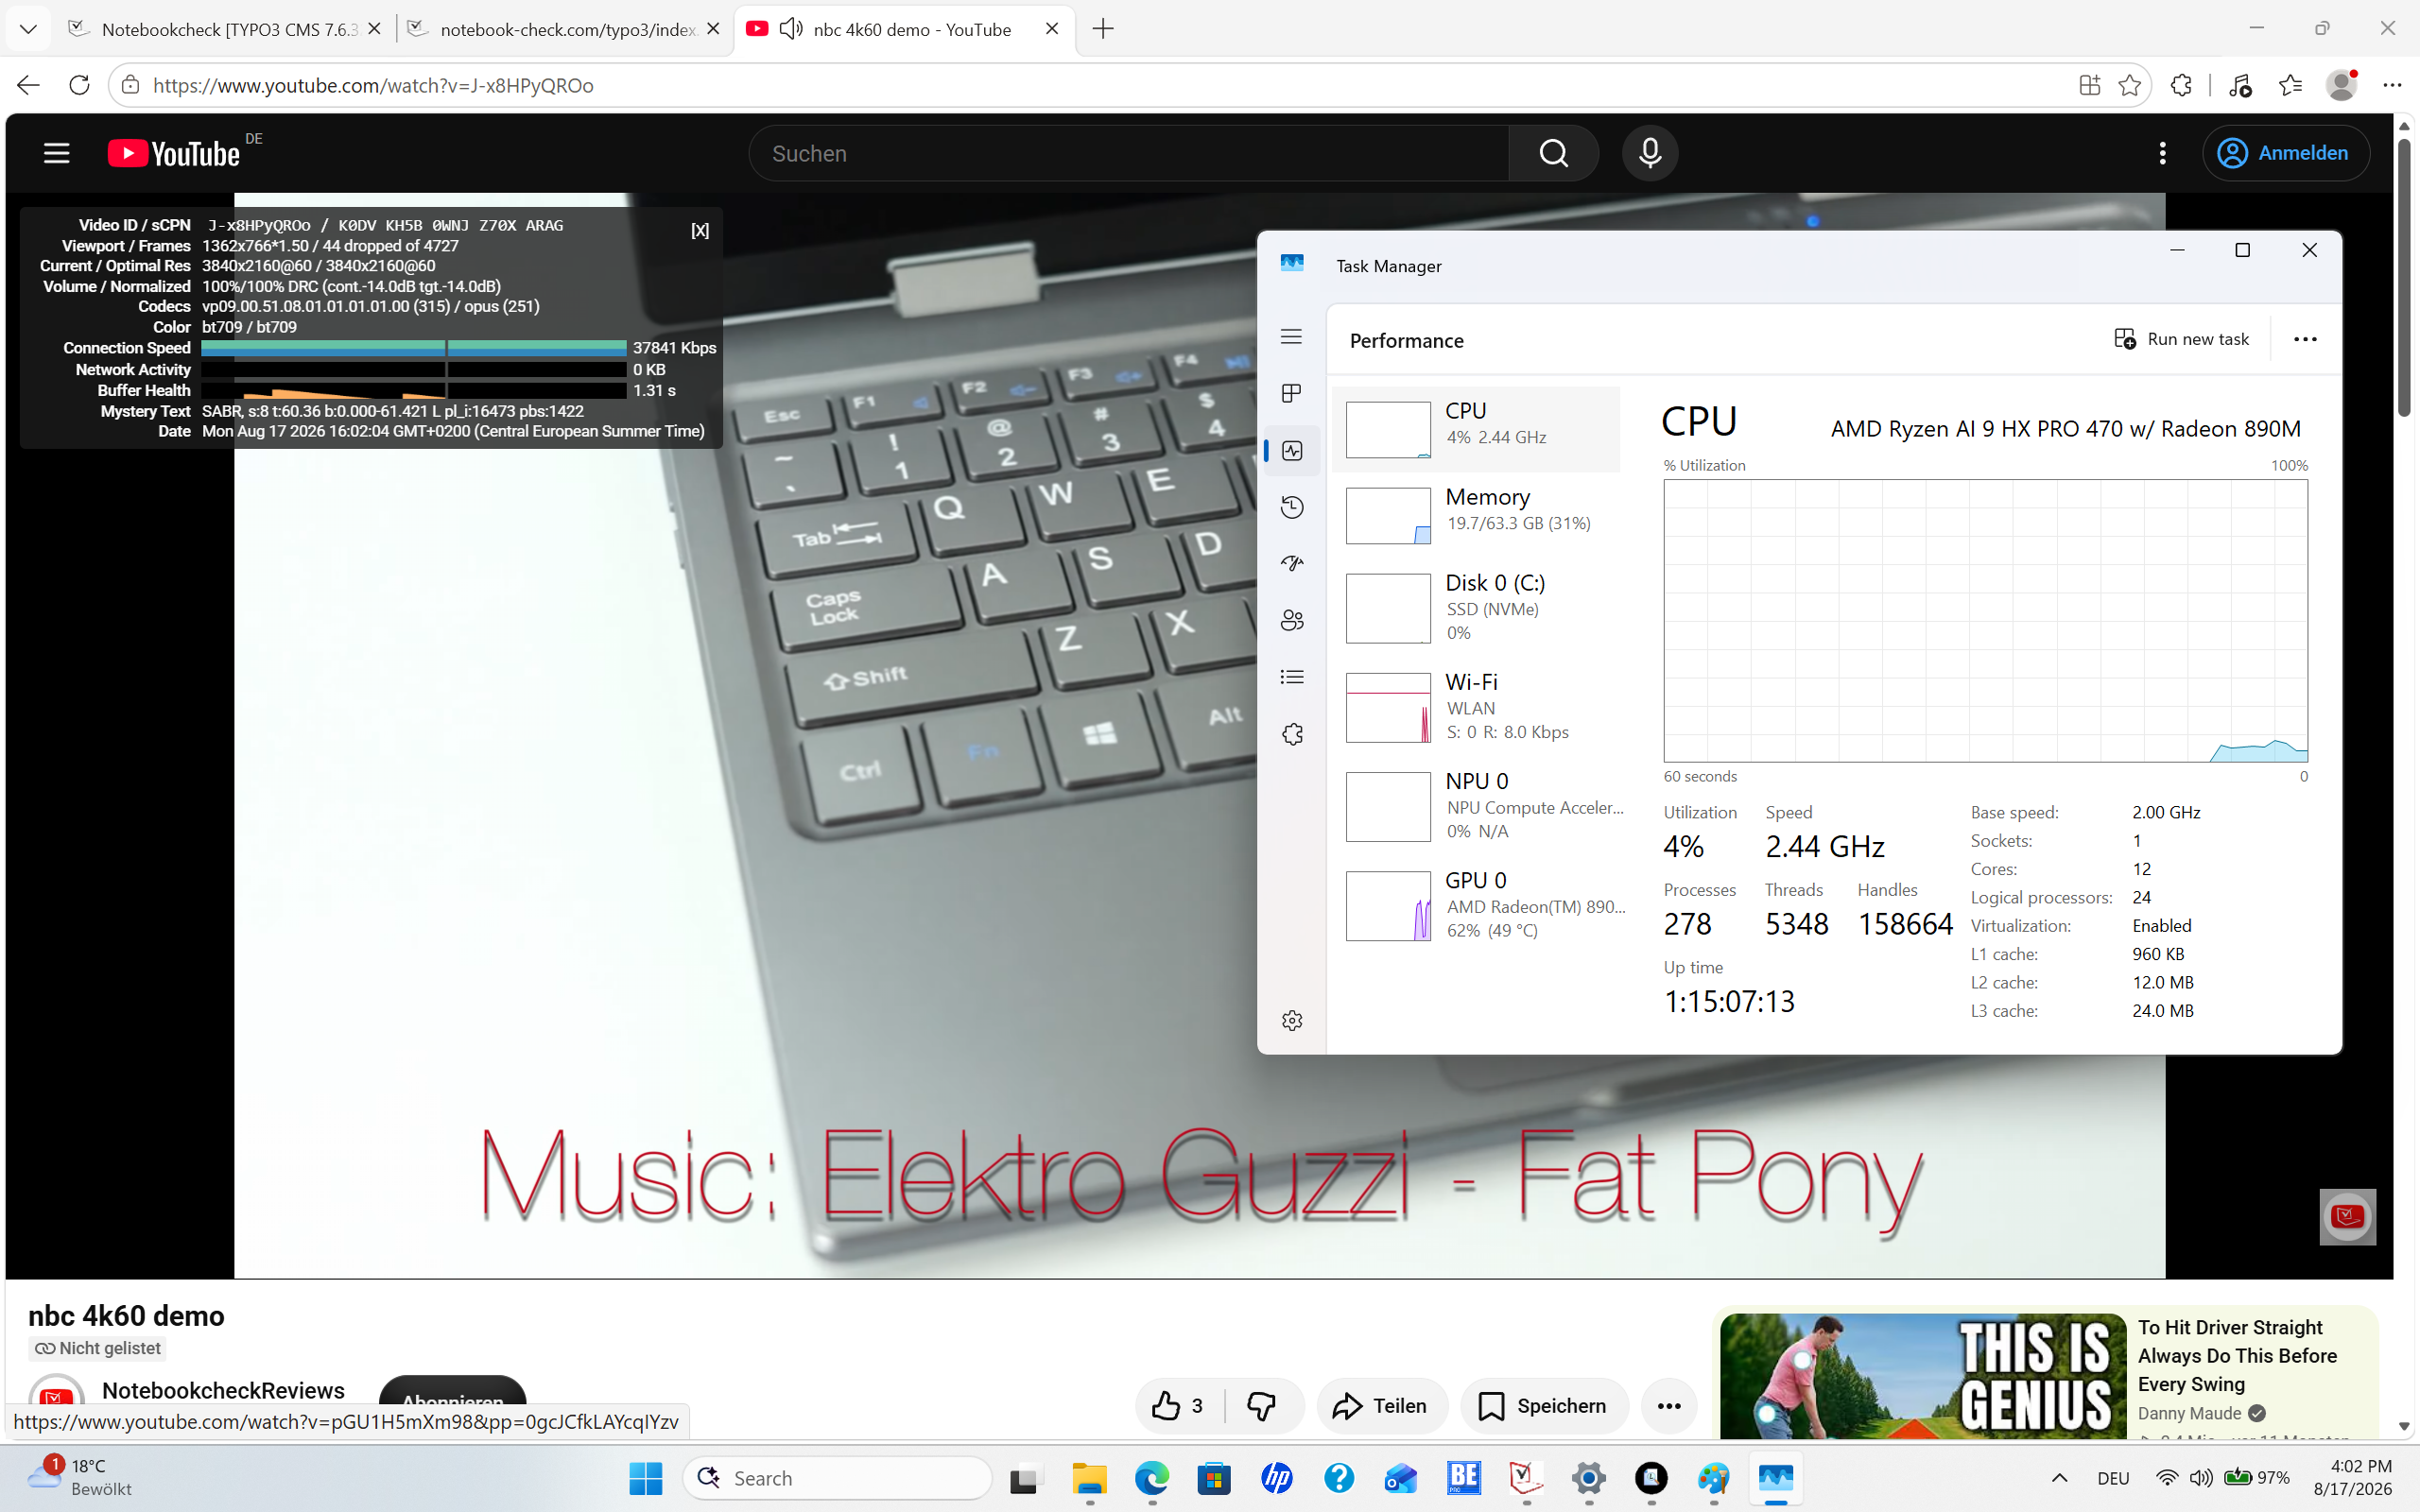Start YouTube voice search with microphone
The width and height of the screenshot is (2420, 1512).
(1650, 153)
